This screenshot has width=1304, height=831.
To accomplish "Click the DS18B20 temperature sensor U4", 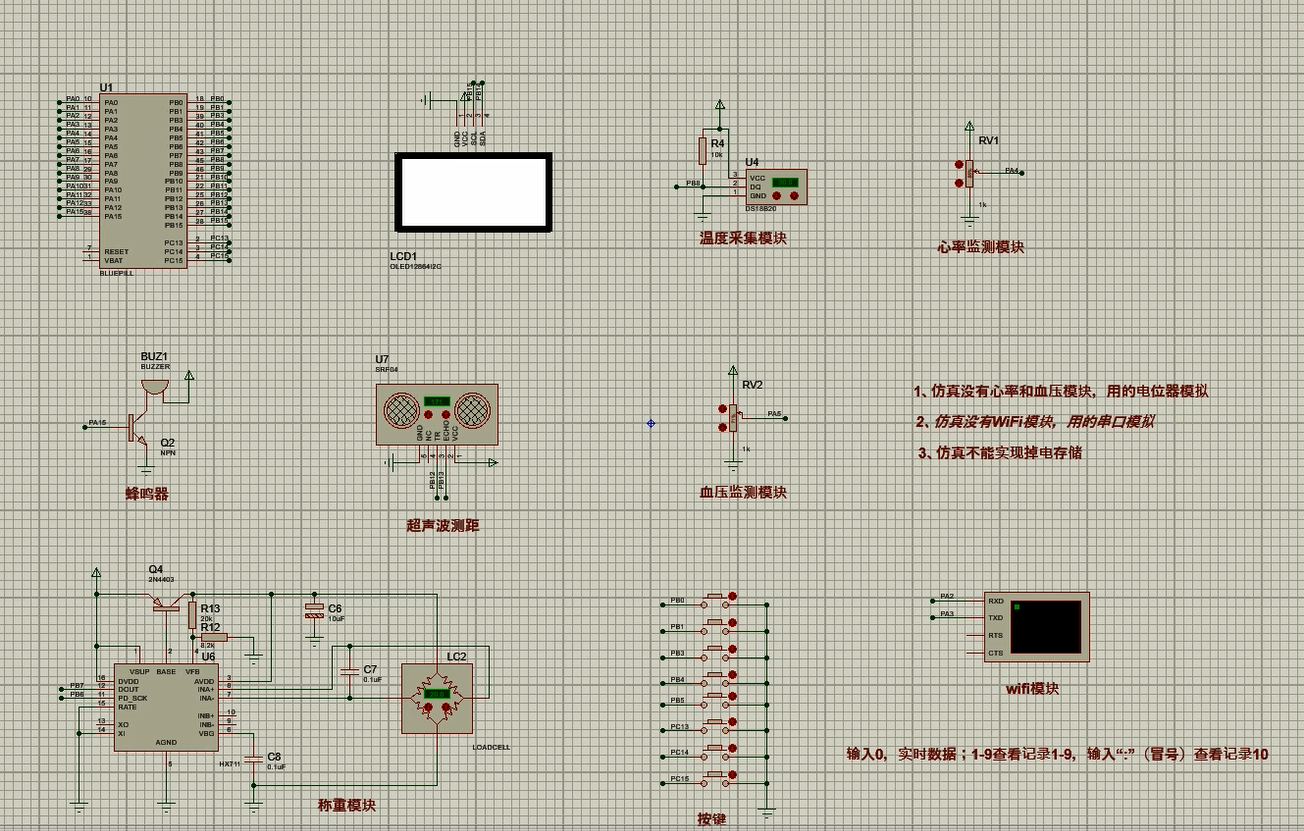I will pos(775,187).
